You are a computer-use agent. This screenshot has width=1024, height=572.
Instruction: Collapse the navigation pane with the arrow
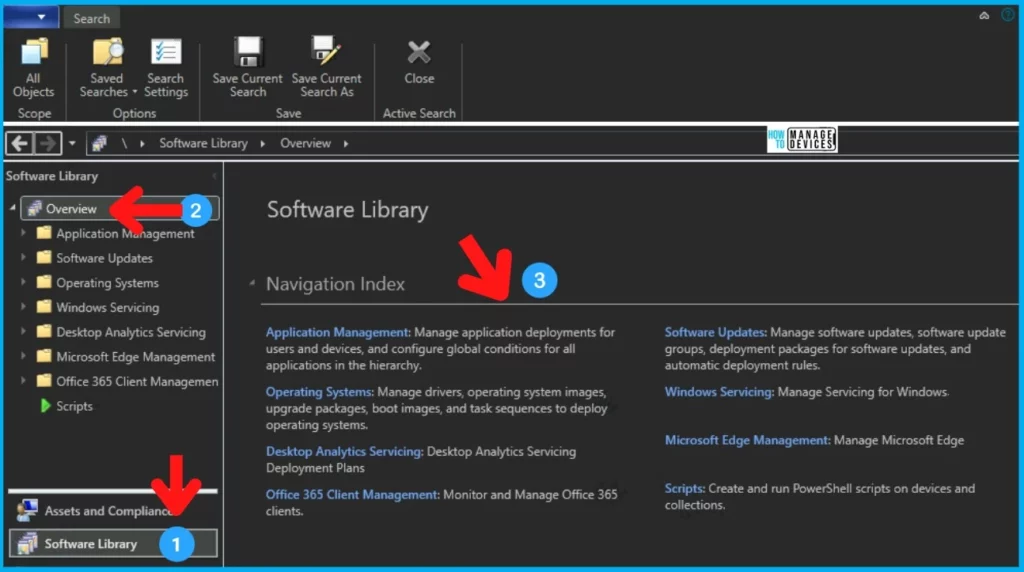click(x=214, y=176)
